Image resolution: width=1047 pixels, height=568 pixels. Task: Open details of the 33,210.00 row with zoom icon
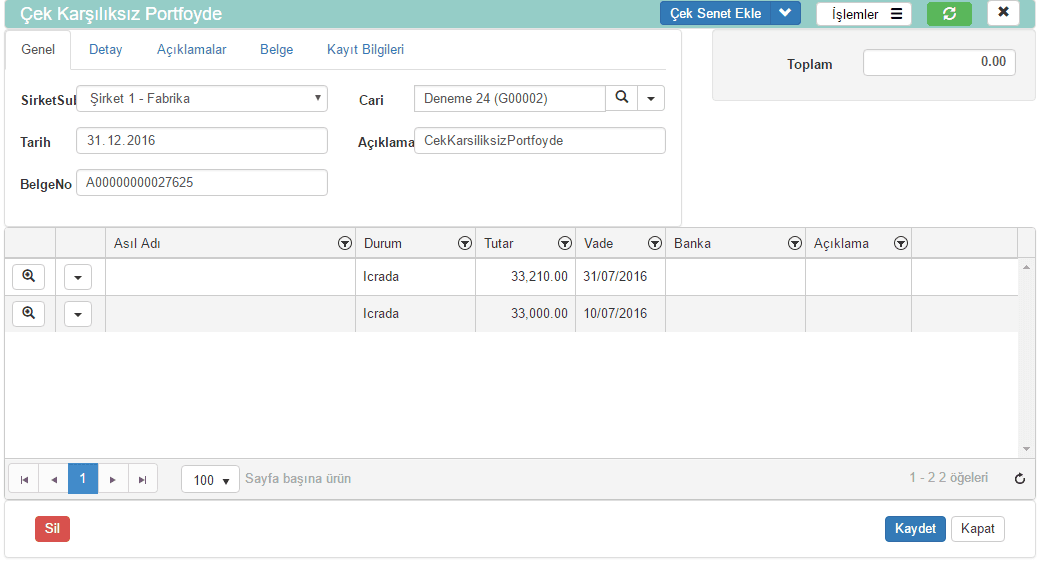click(29, 277)
